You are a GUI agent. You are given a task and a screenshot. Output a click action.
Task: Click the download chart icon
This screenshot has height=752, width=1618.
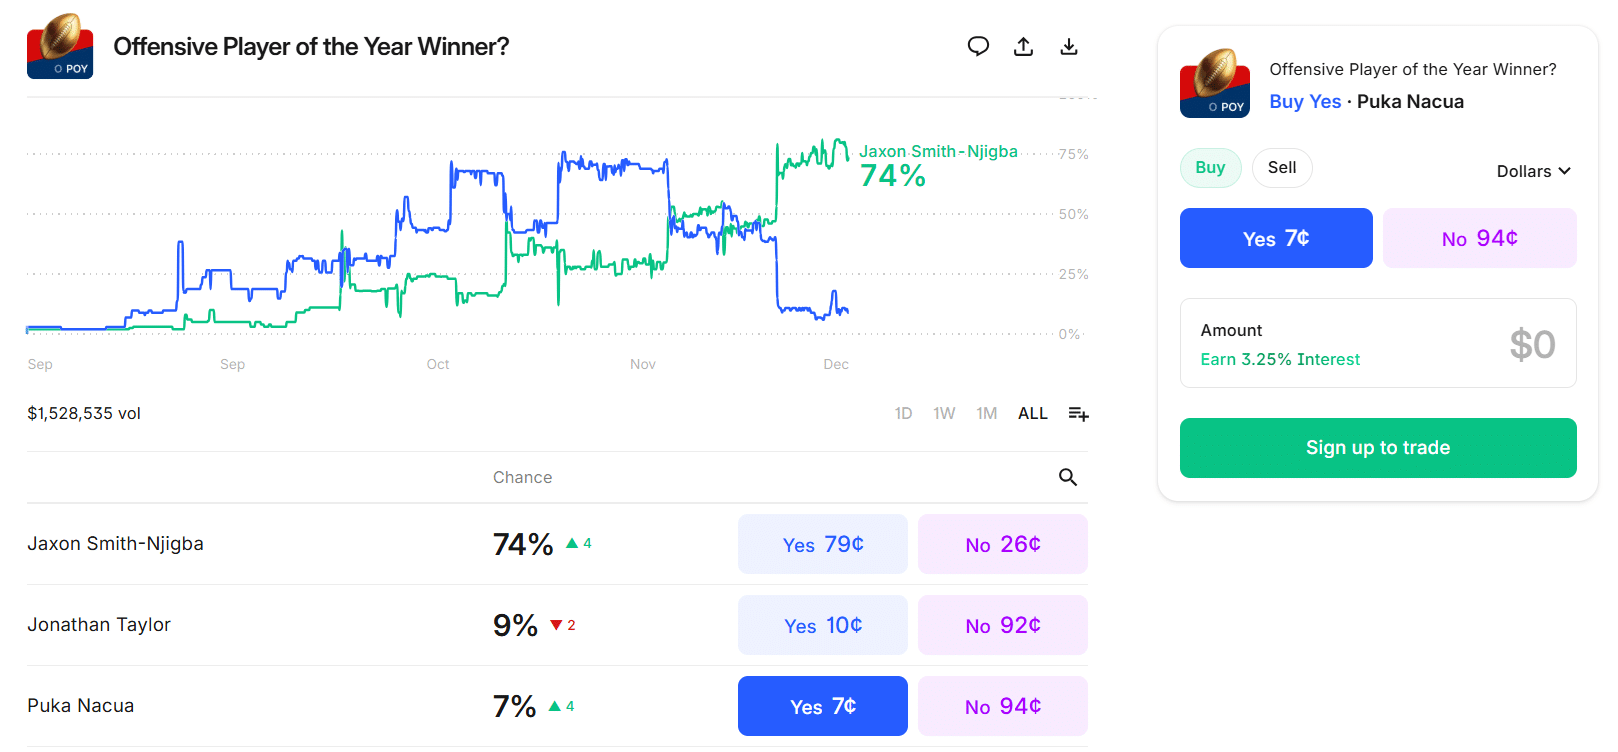(x=1069, y=46)
